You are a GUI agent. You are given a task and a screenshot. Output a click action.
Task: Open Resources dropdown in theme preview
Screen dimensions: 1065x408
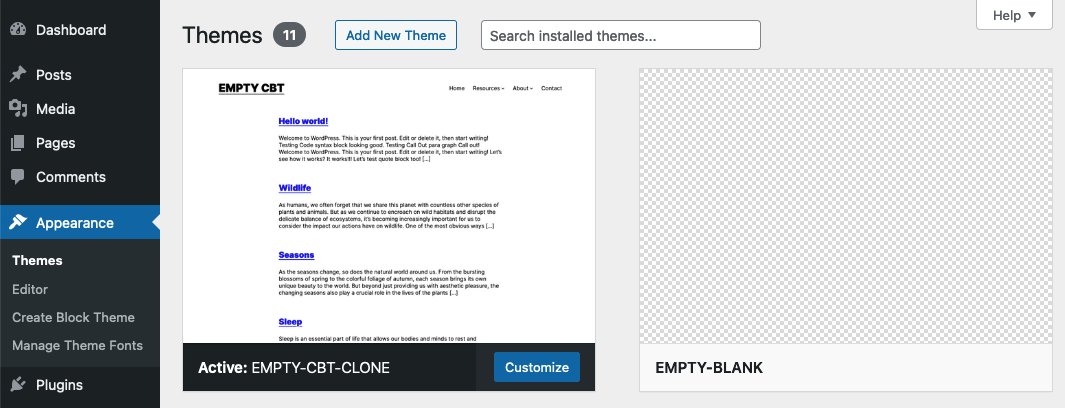click(x=488, y=88)
